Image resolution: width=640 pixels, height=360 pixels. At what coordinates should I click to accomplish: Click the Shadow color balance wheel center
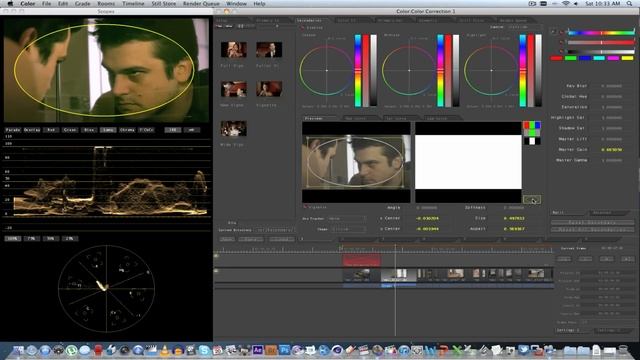tap(327, 71)
